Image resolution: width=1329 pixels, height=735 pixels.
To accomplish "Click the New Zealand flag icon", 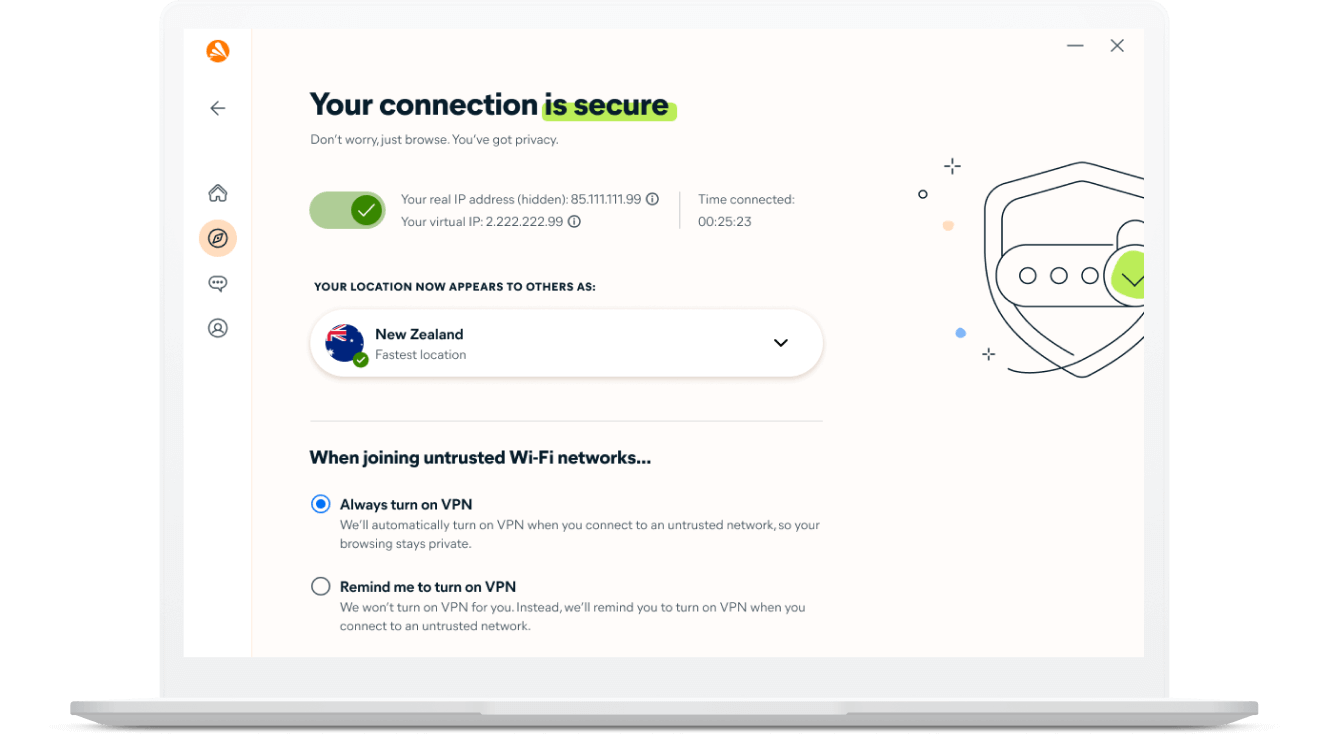I will pyautogui.click(x=345, y=343).
